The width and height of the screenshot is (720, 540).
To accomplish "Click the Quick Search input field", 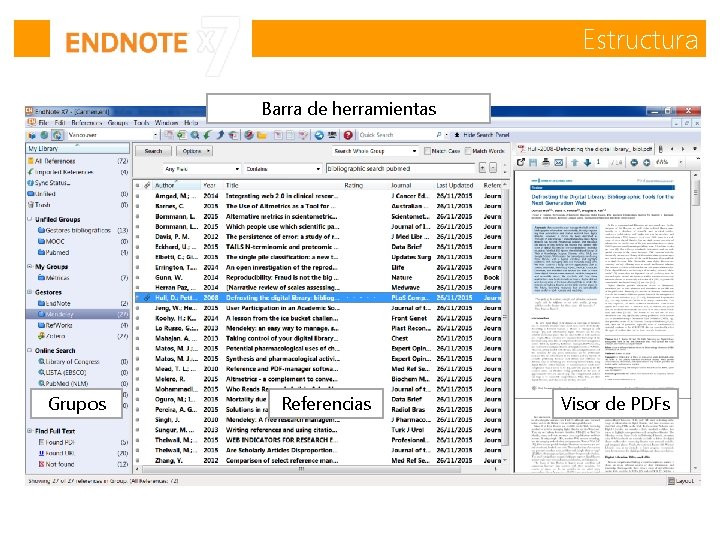I will pyautogui.click(x=396, y=135).
